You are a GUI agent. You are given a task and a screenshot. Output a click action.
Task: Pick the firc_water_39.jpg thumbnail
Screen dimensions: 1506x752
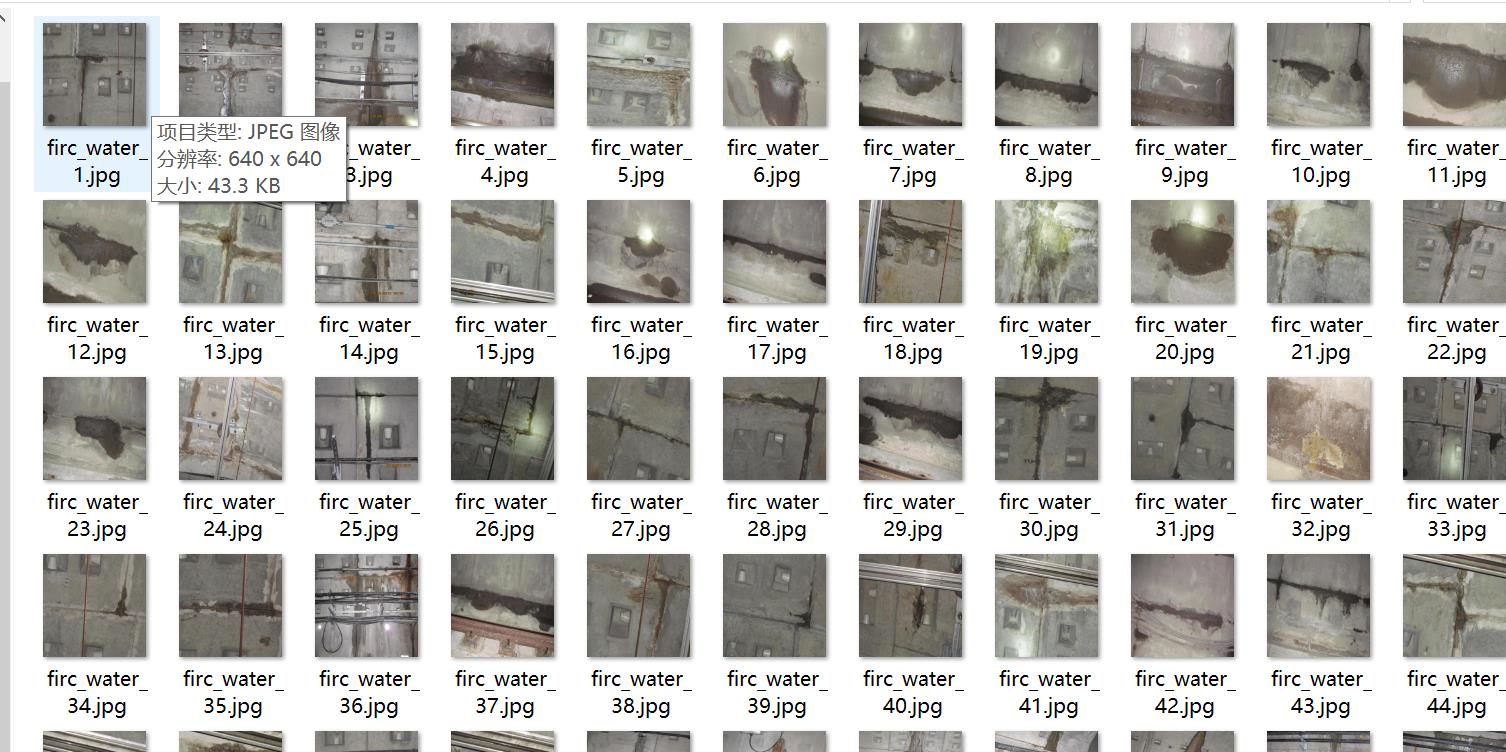tap(775, 606)
